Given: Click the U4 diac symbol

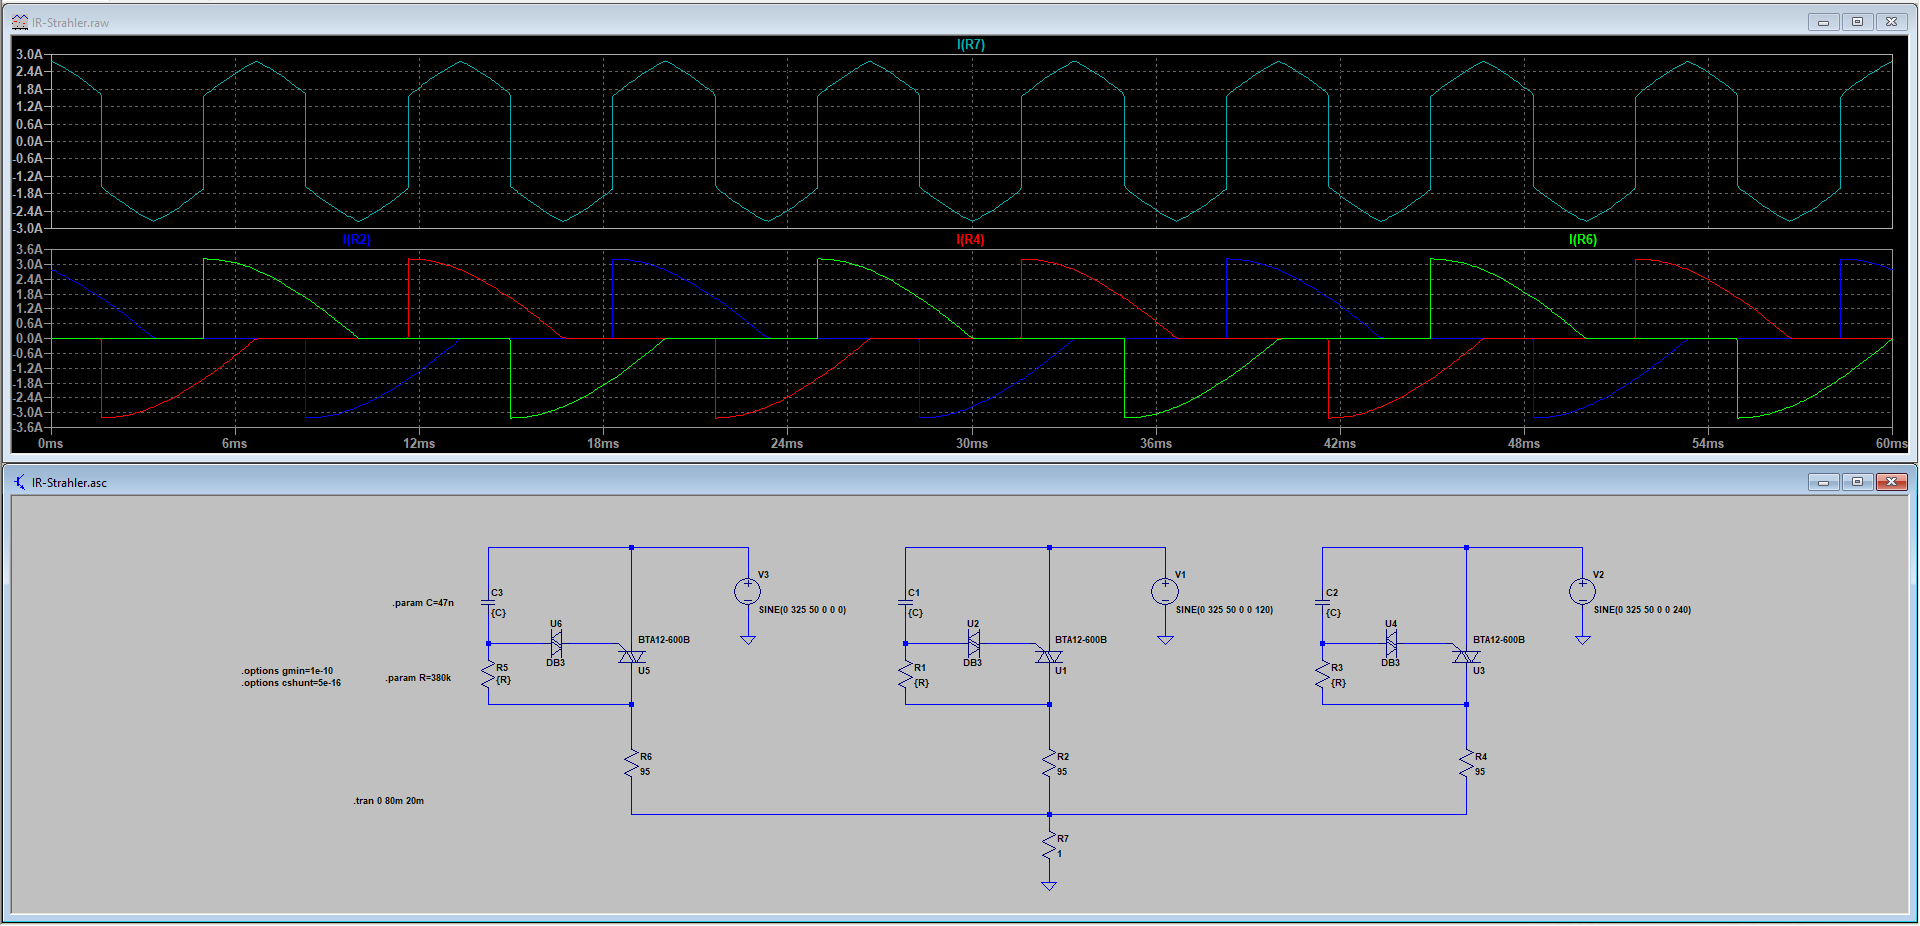Looking at the screenshot, I should (x=1391, y=643).
